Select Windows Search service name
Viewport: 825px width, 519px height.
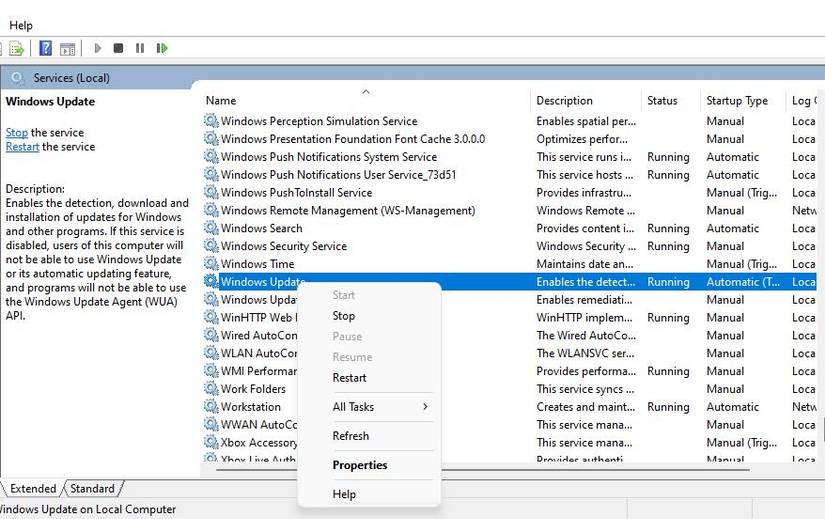click(x=261, y=228)
